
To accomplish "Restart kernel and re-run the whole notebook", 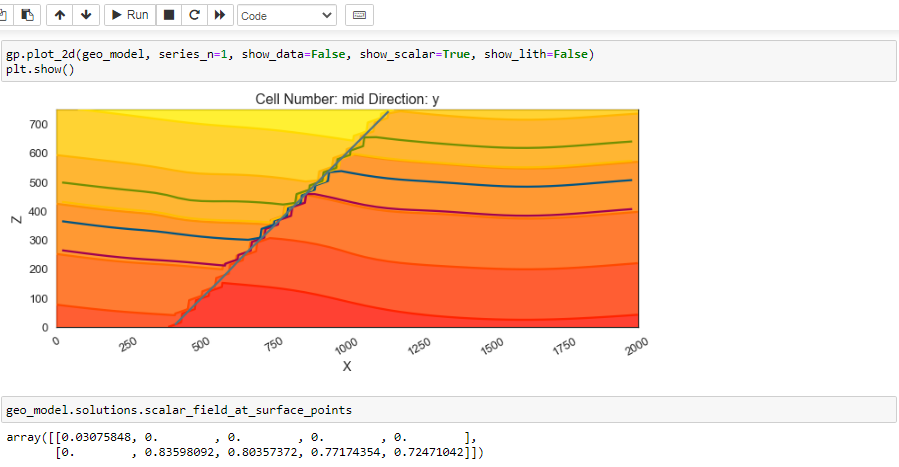I will (220, 15).
